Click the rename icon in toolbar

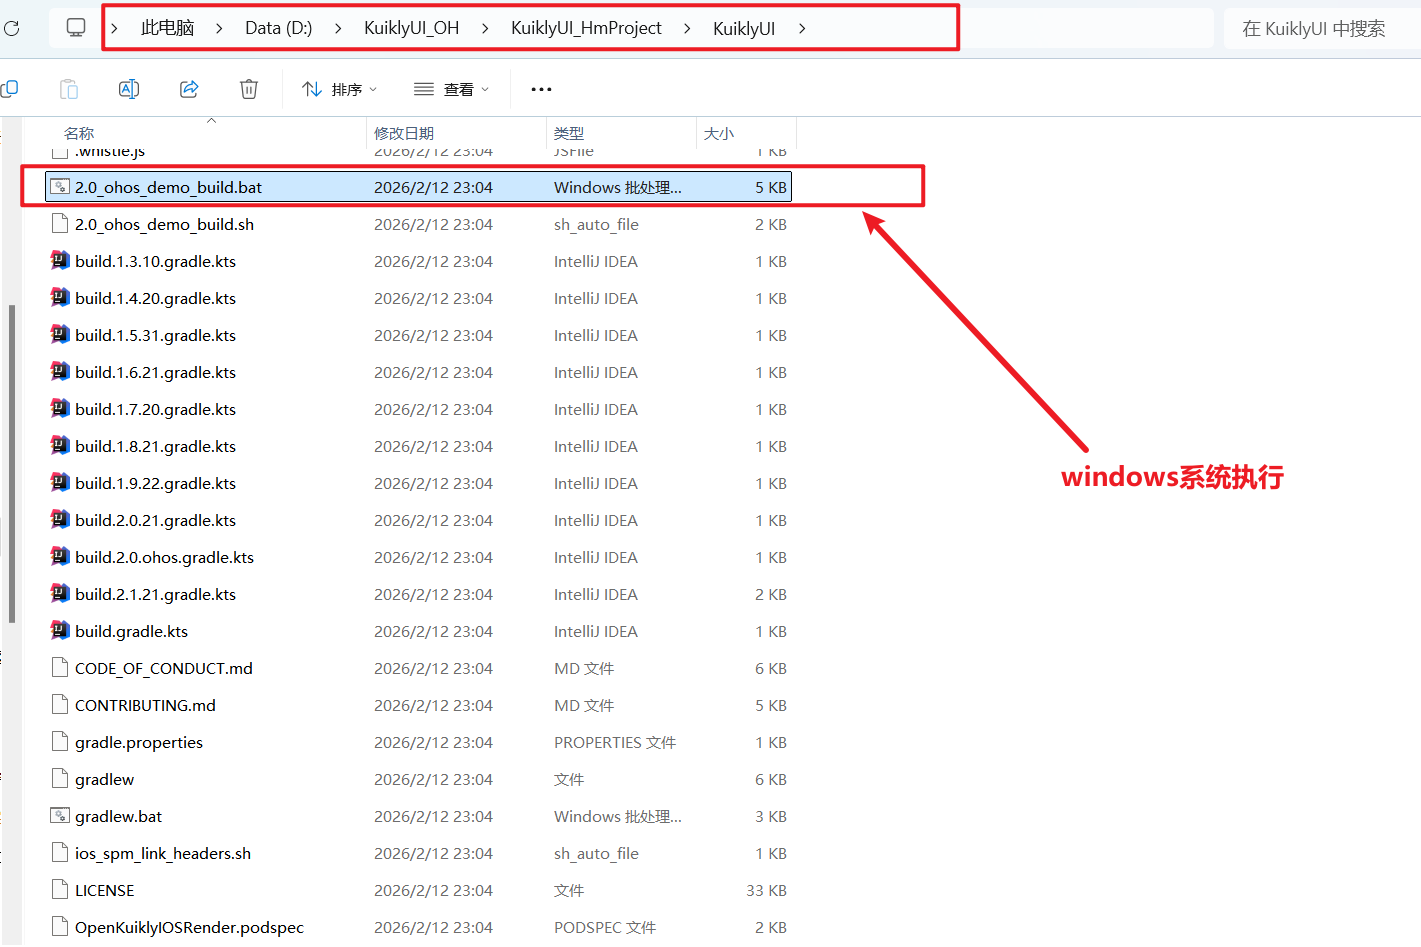(x=129, y=89)
